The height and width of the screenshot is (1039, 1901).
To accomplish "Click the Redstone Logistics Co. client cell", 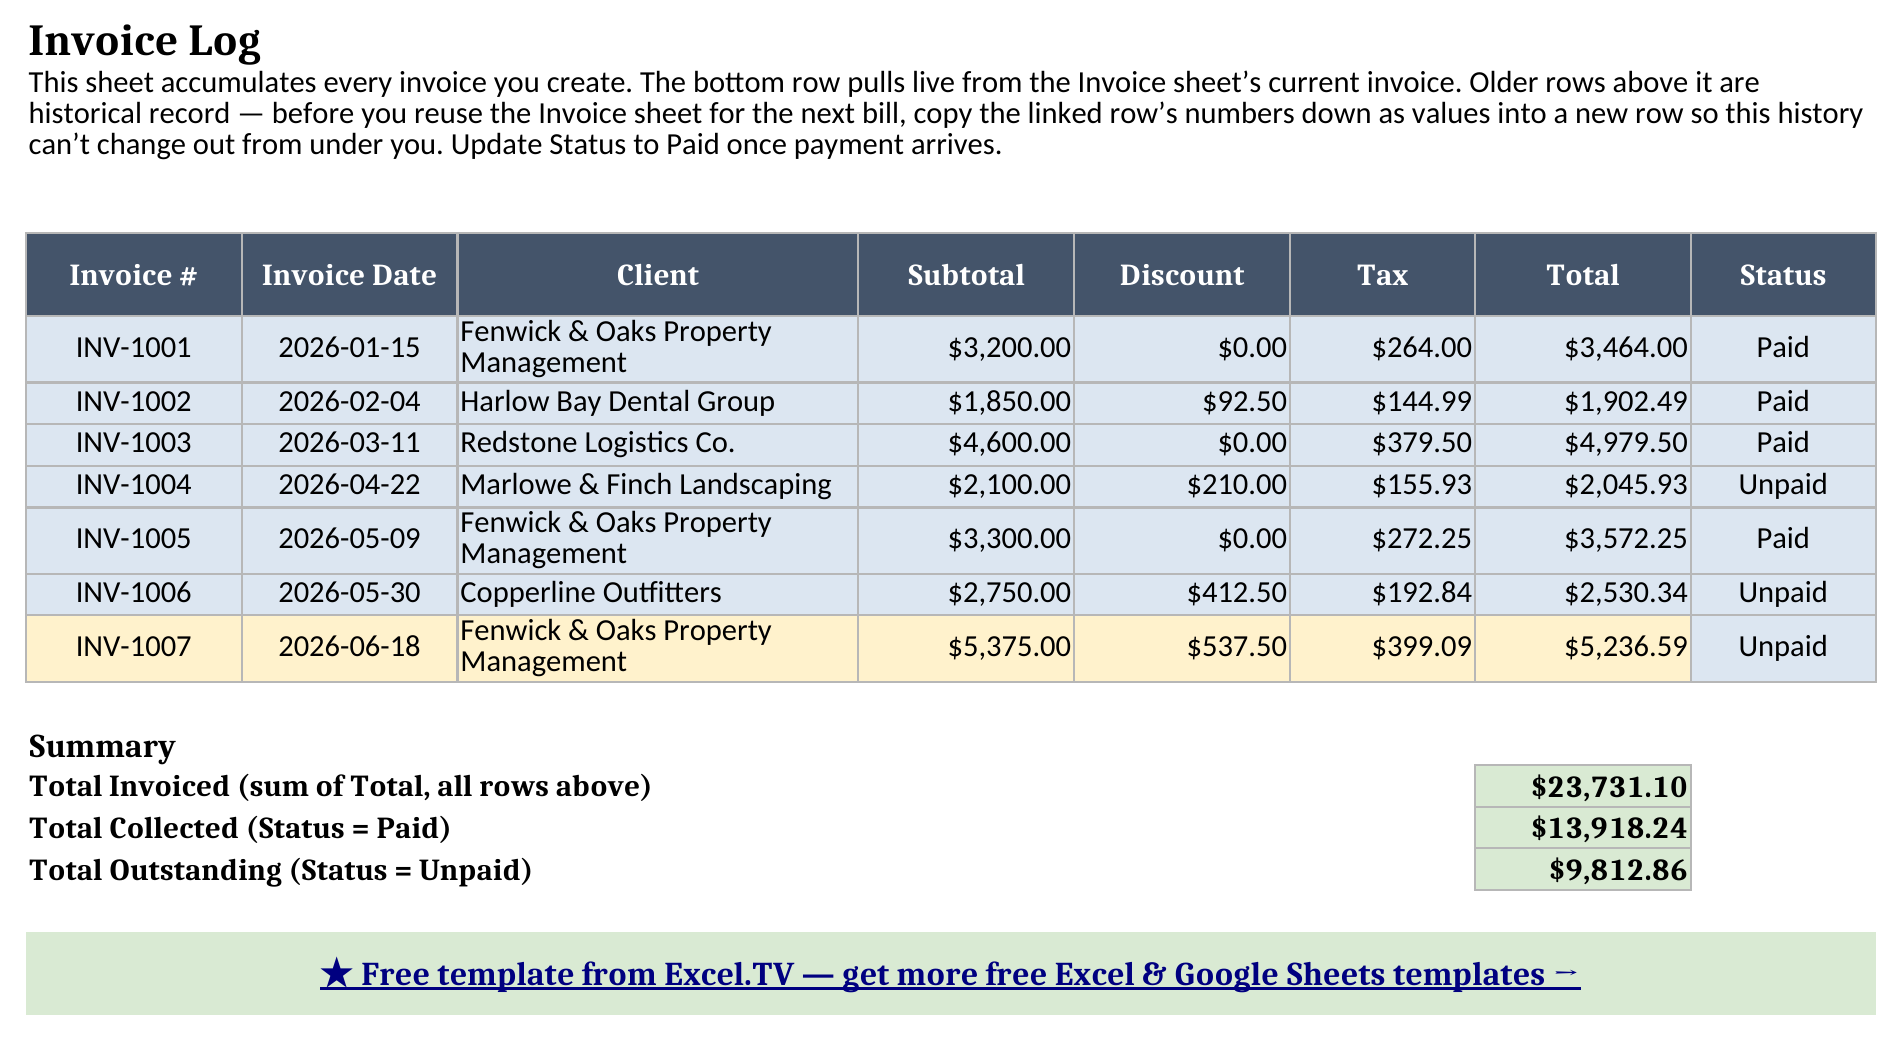I will point(657,443).
